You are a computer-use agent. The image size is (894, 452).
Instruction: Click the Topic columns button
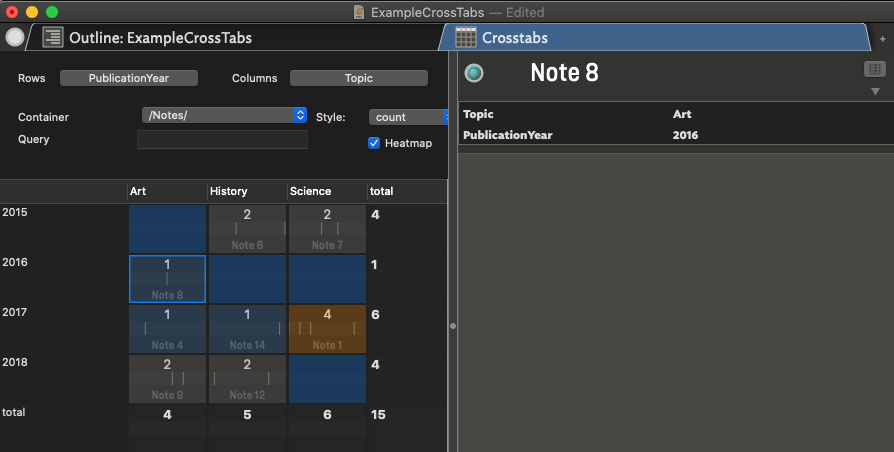coord(358,78)
